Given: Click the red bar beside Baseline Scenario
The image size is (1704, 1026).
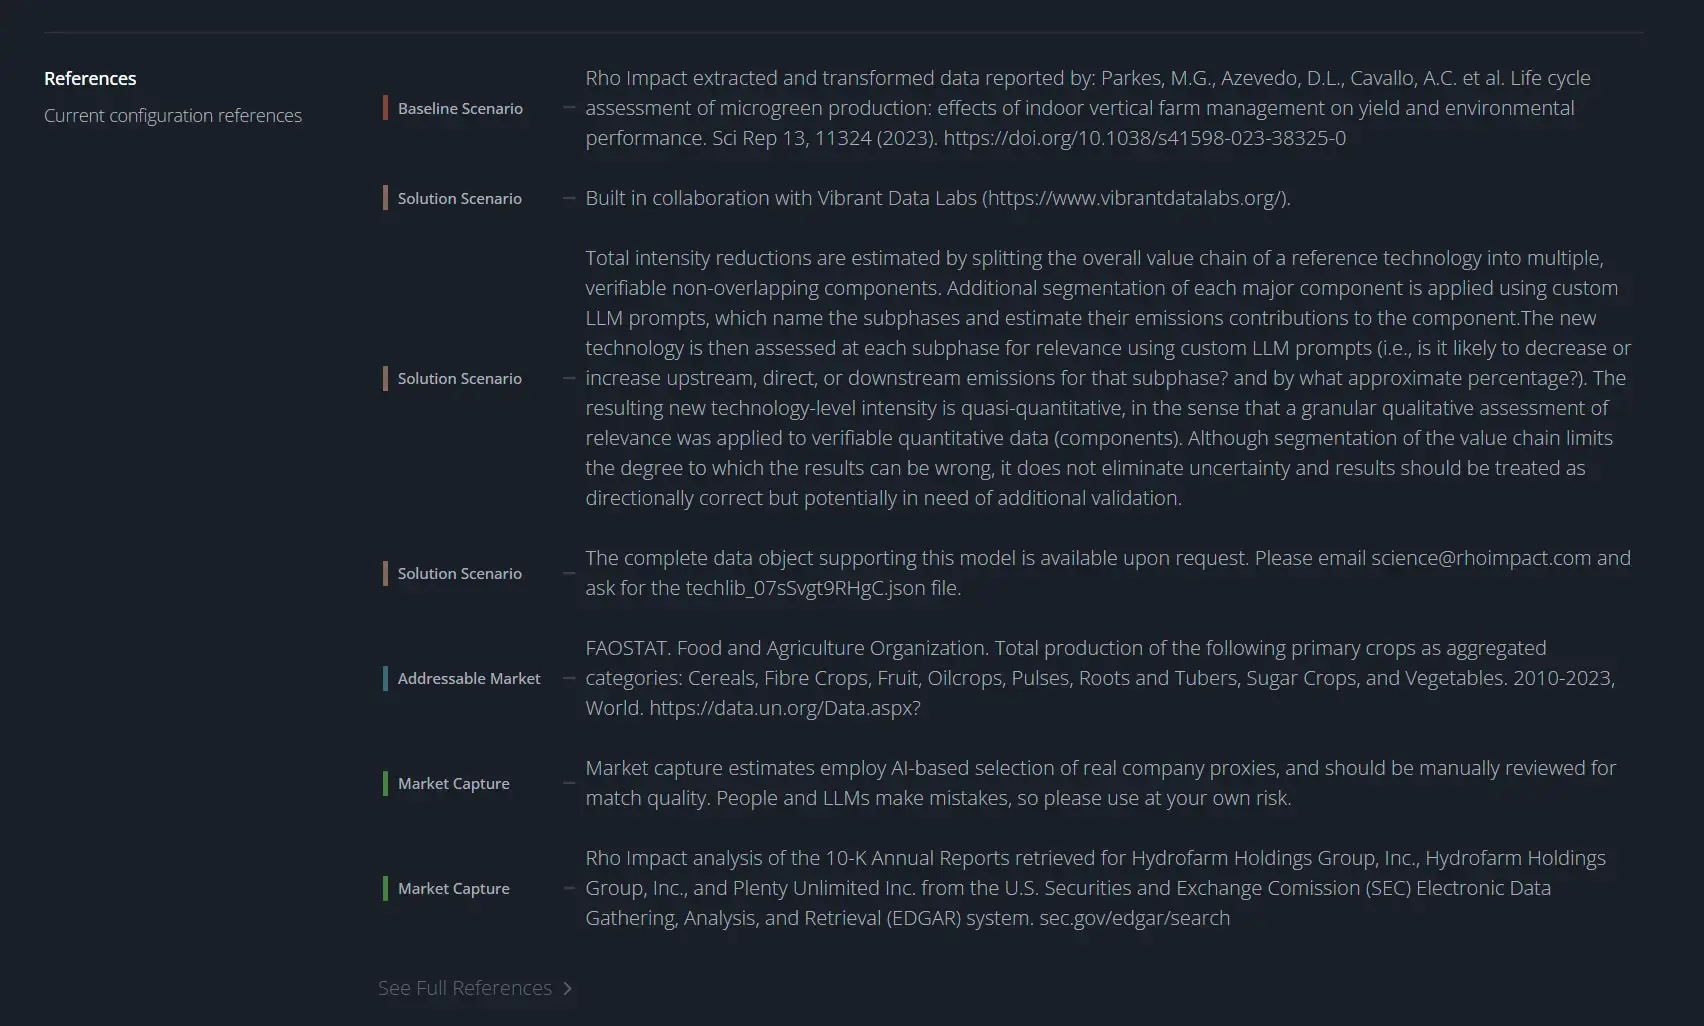Looking at the screenshot, I should pyautogui.click(x=385, y=108).
